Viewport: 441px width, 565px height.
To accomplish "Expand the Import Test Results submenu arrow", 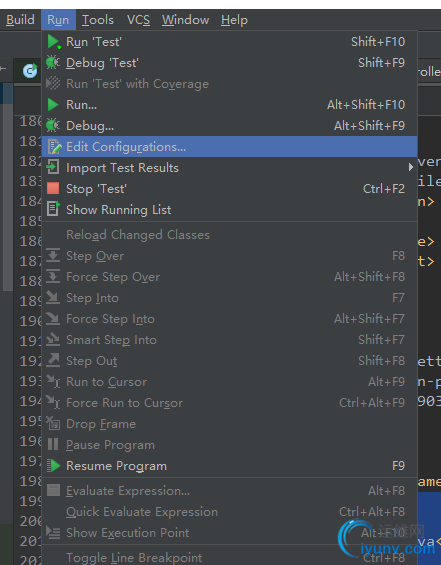I will [410, 168].
